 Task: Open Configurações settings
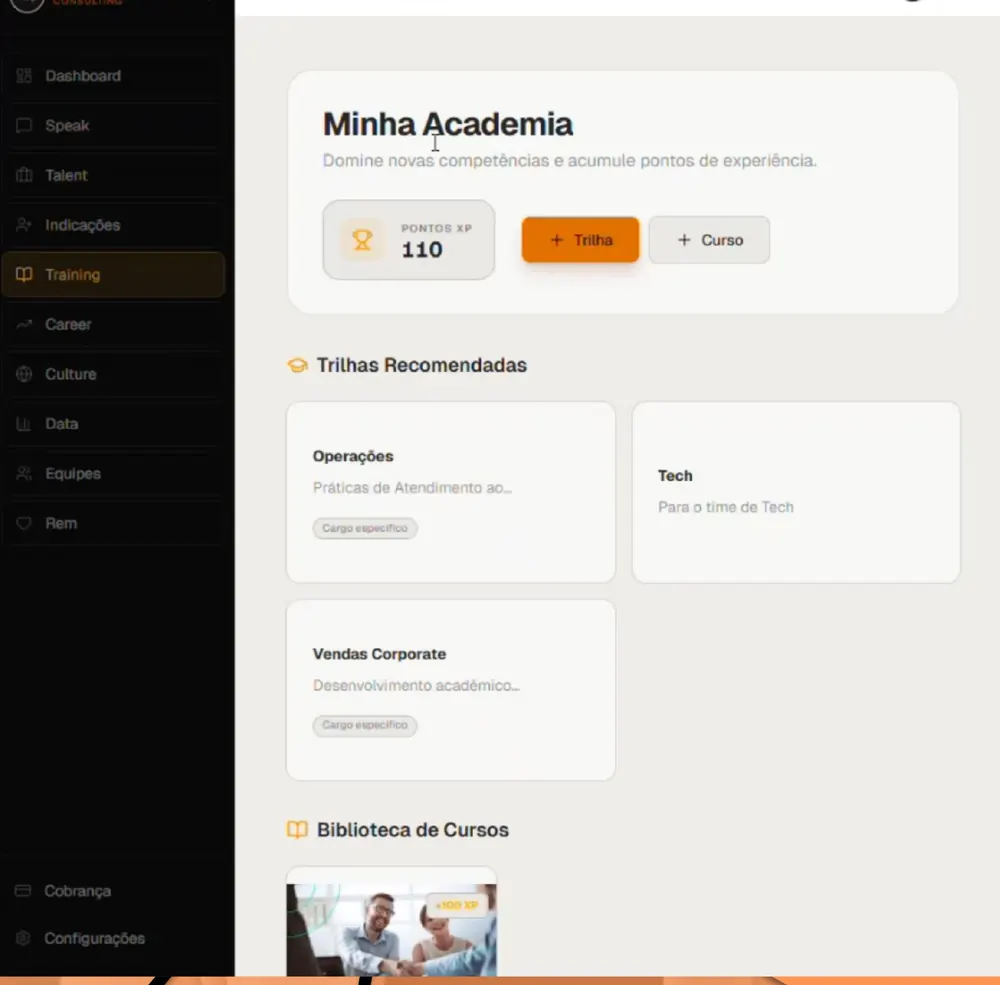pos(114,938)
